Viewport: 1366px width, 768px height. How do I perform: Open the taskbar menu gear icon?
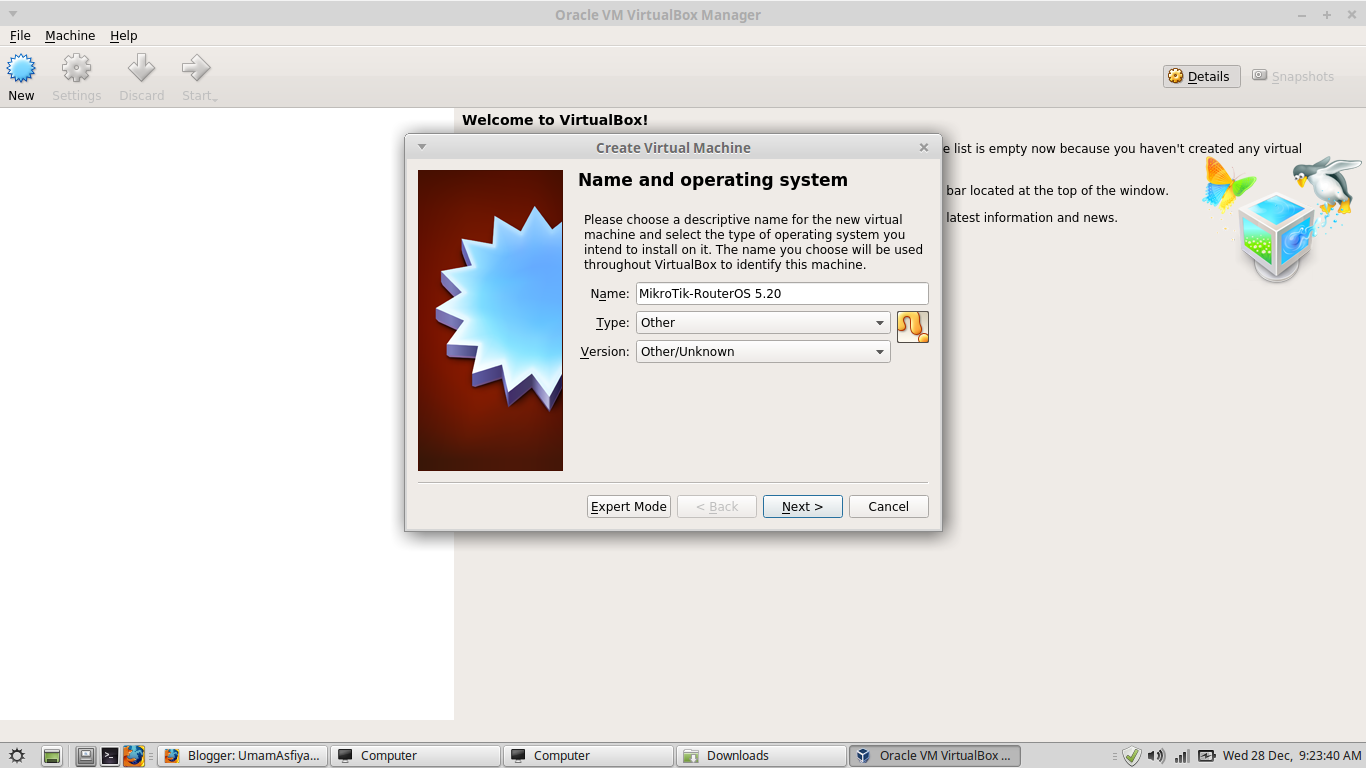point(16,756)
